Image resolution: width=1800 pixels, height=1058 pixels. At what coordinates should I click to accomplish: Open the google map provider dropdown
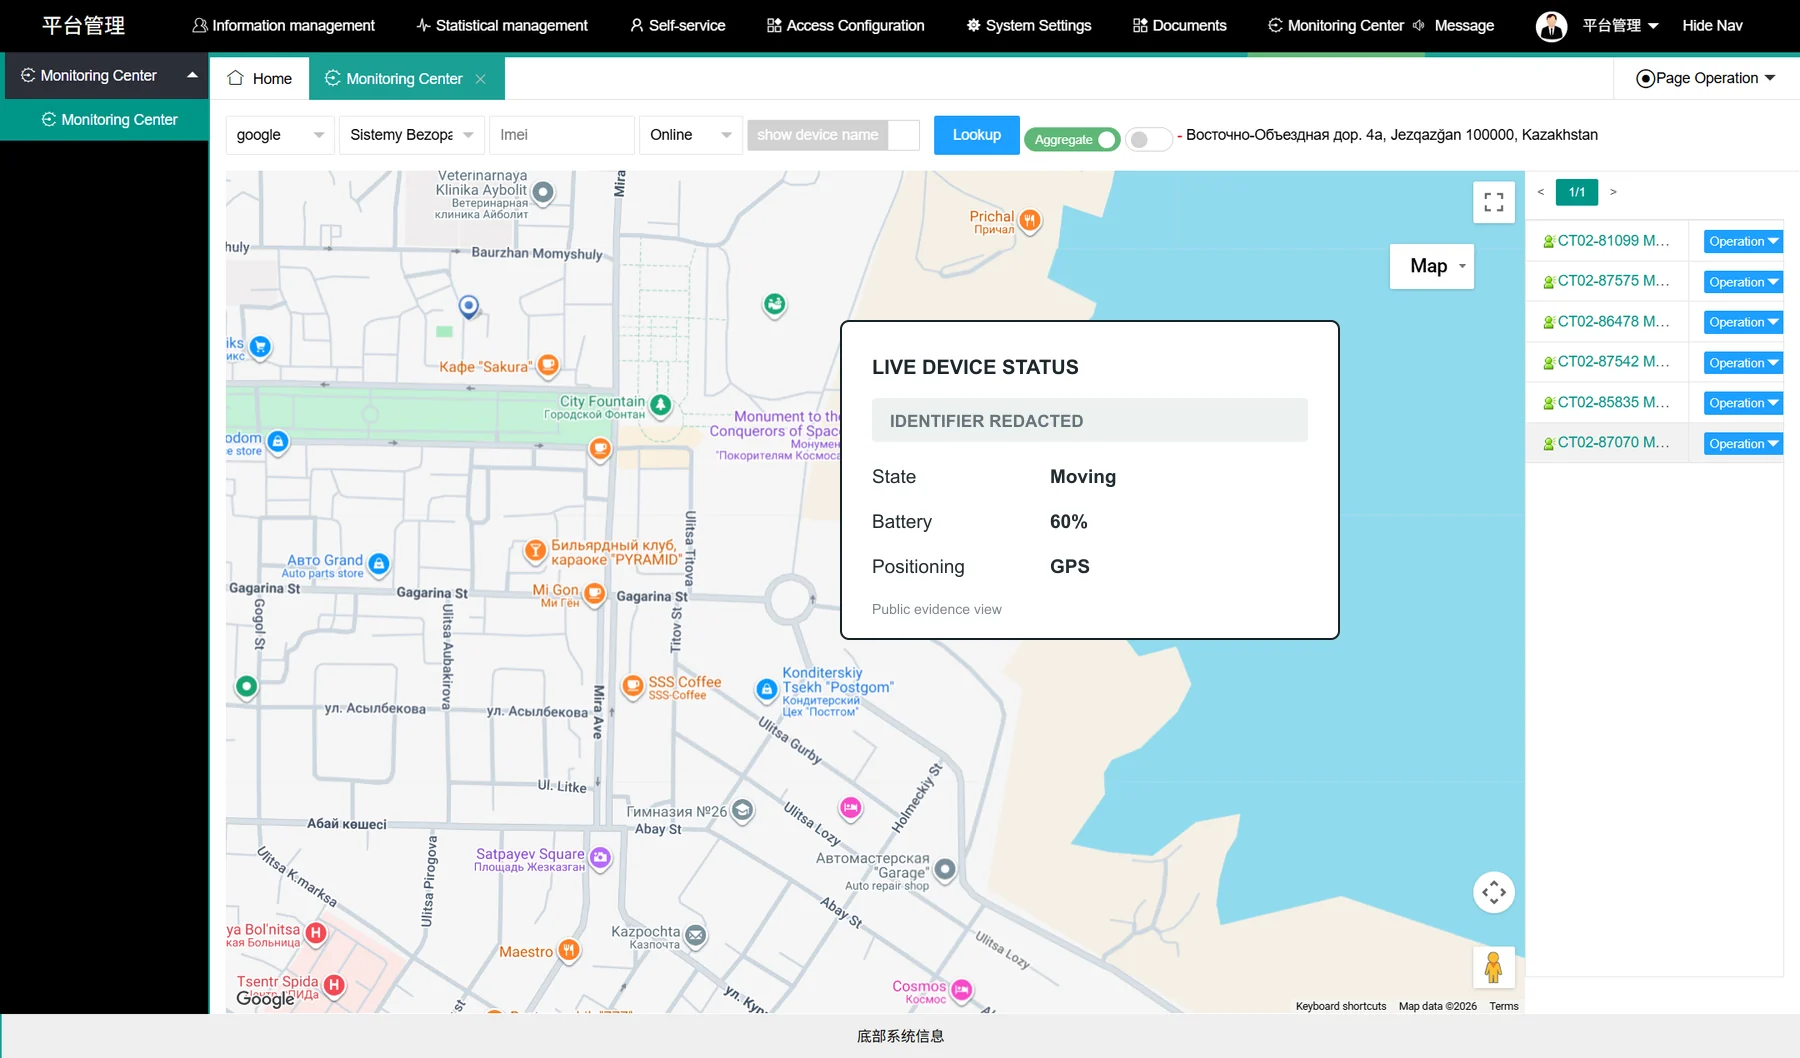coord(280,135)
